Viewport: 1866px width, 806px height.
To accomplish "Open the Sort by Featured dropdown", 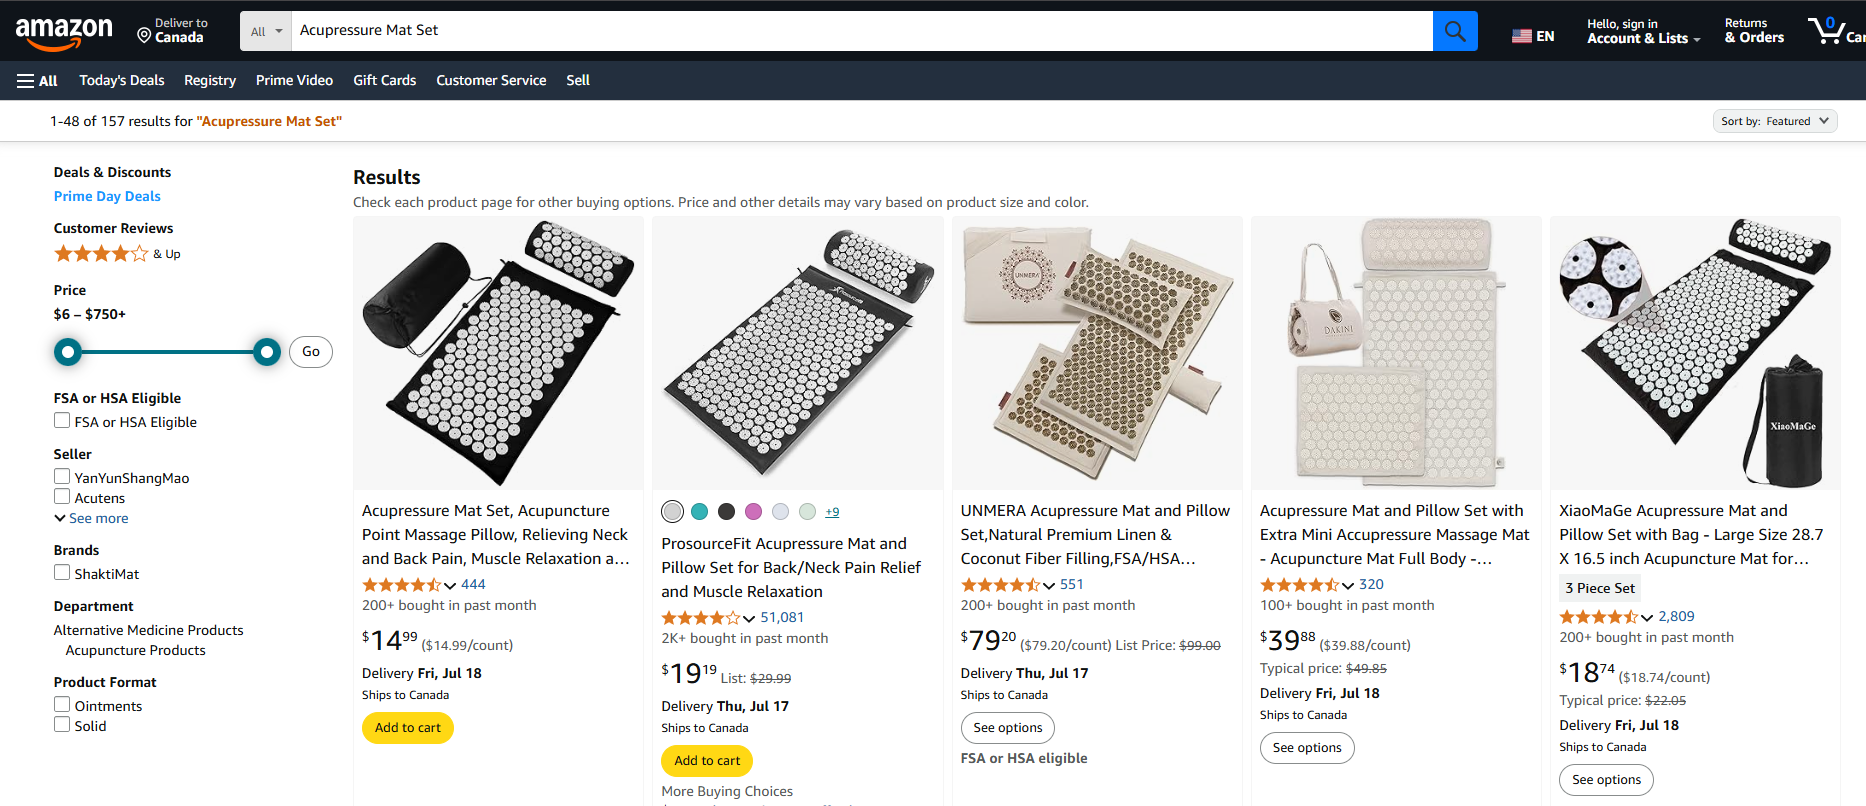I will (1774, 121).
